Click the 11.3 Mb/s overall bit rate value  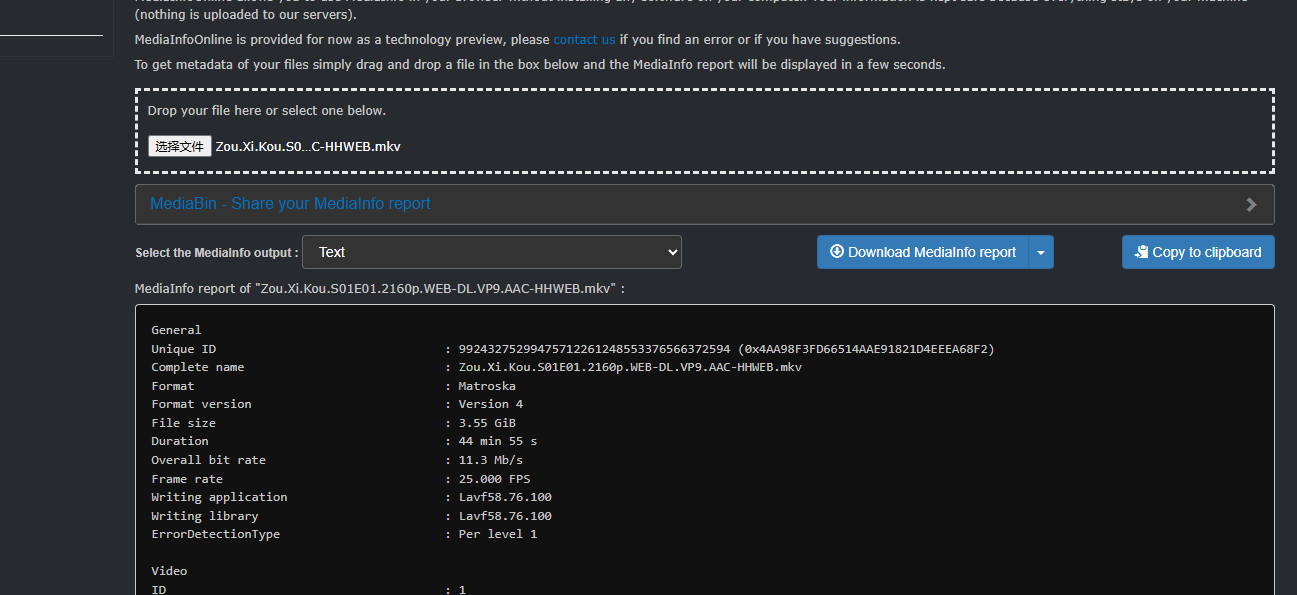490,460
